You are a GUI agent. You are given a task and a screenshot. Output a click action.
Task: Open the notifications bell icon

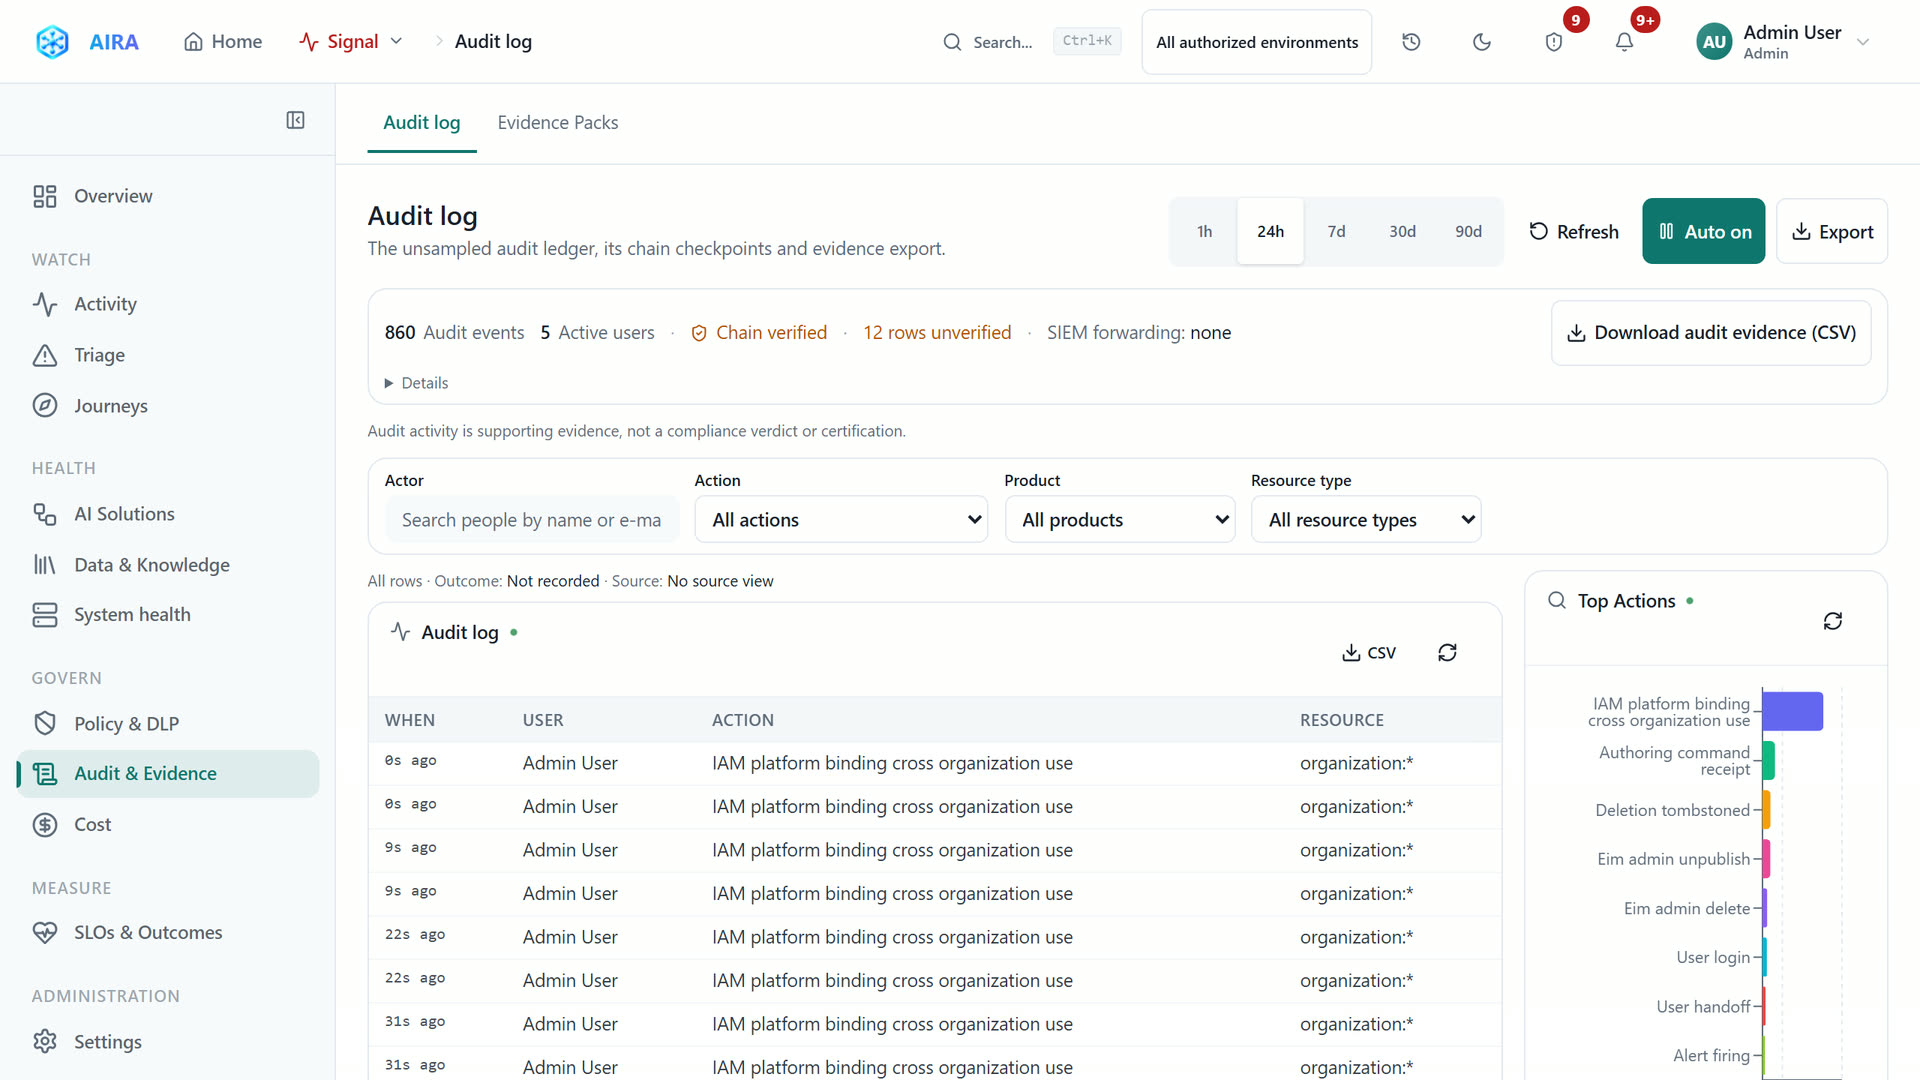point(1624,42)
